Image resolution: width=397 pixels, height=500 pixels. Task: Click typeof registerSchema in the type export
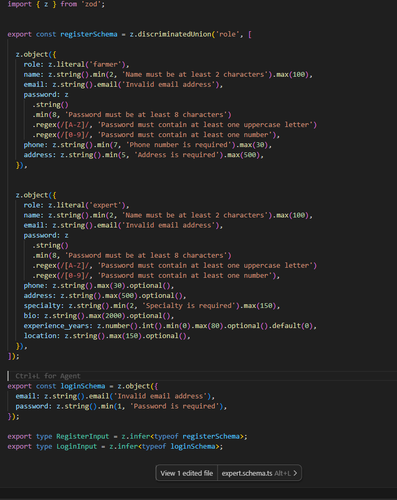[x=199, y=436]
